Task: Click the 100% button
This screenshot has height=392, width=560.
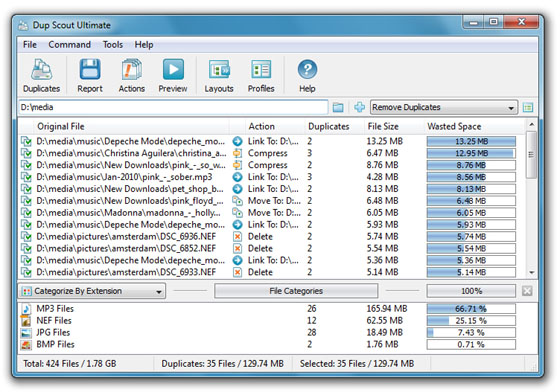Action: click(x=471, y=291)
